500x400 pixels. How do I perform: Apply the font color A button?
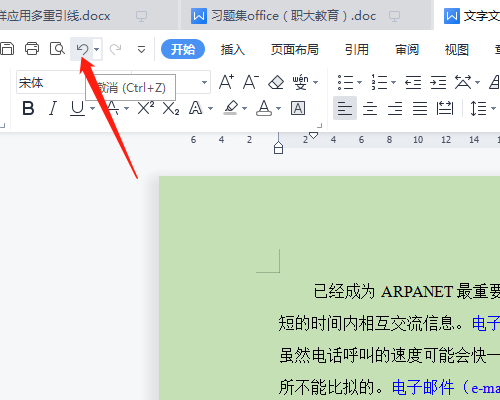(264, 108)
